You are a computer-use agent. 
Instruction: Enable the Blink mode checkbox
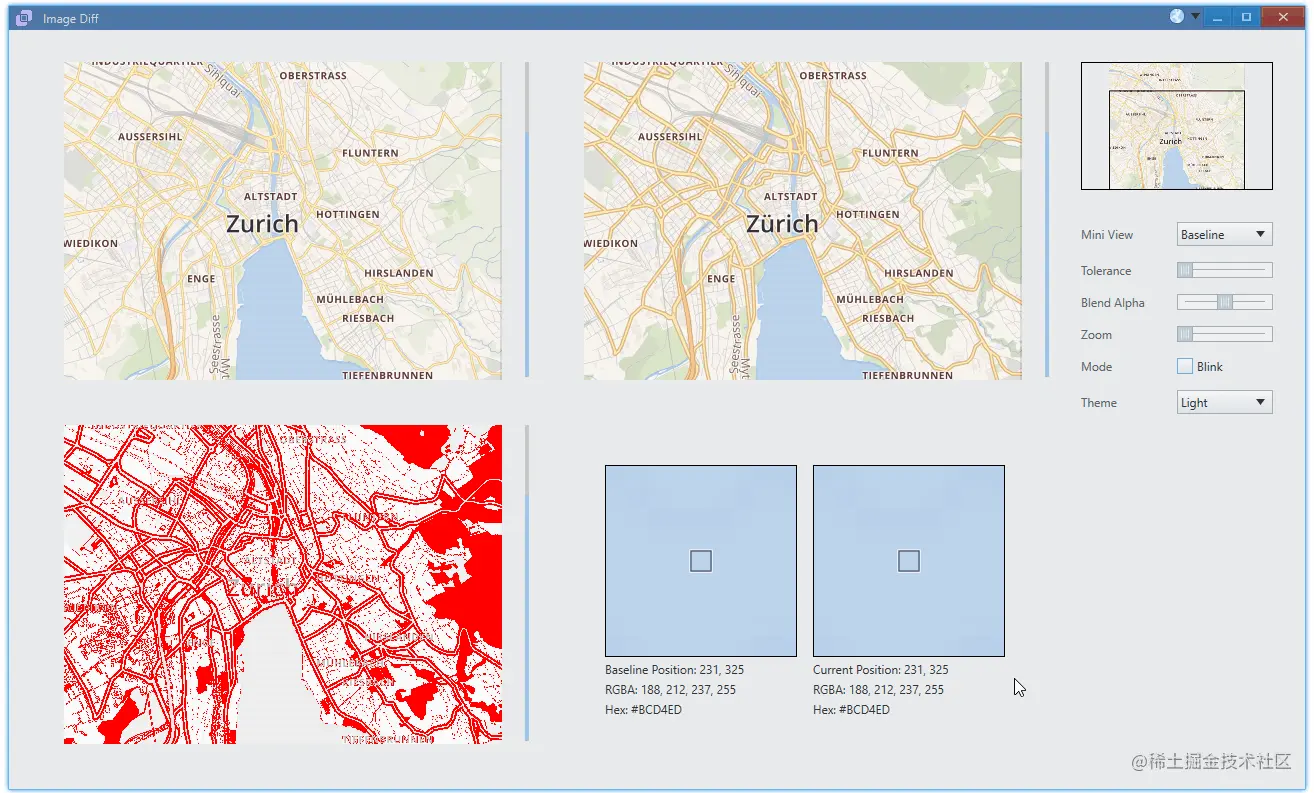click(x=1185, y=367)
